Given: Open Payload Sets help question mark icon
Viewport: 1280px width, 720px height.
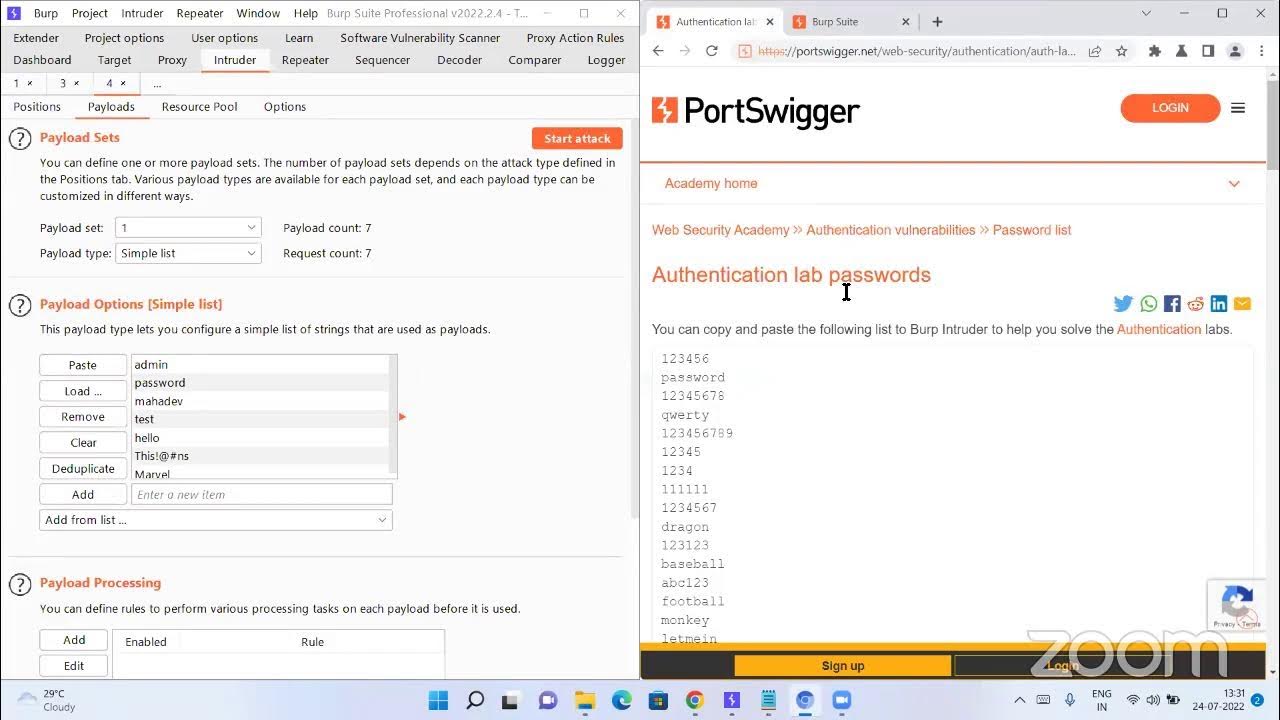Looking at the screenshot, I should (20, 139).
